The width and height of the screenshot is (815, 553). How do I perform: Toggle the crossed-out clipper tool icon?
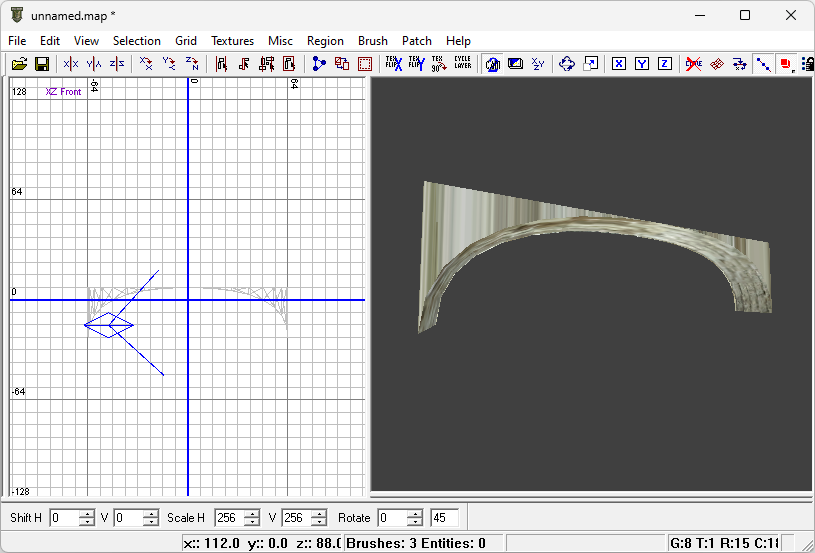(x=693, y=64)
